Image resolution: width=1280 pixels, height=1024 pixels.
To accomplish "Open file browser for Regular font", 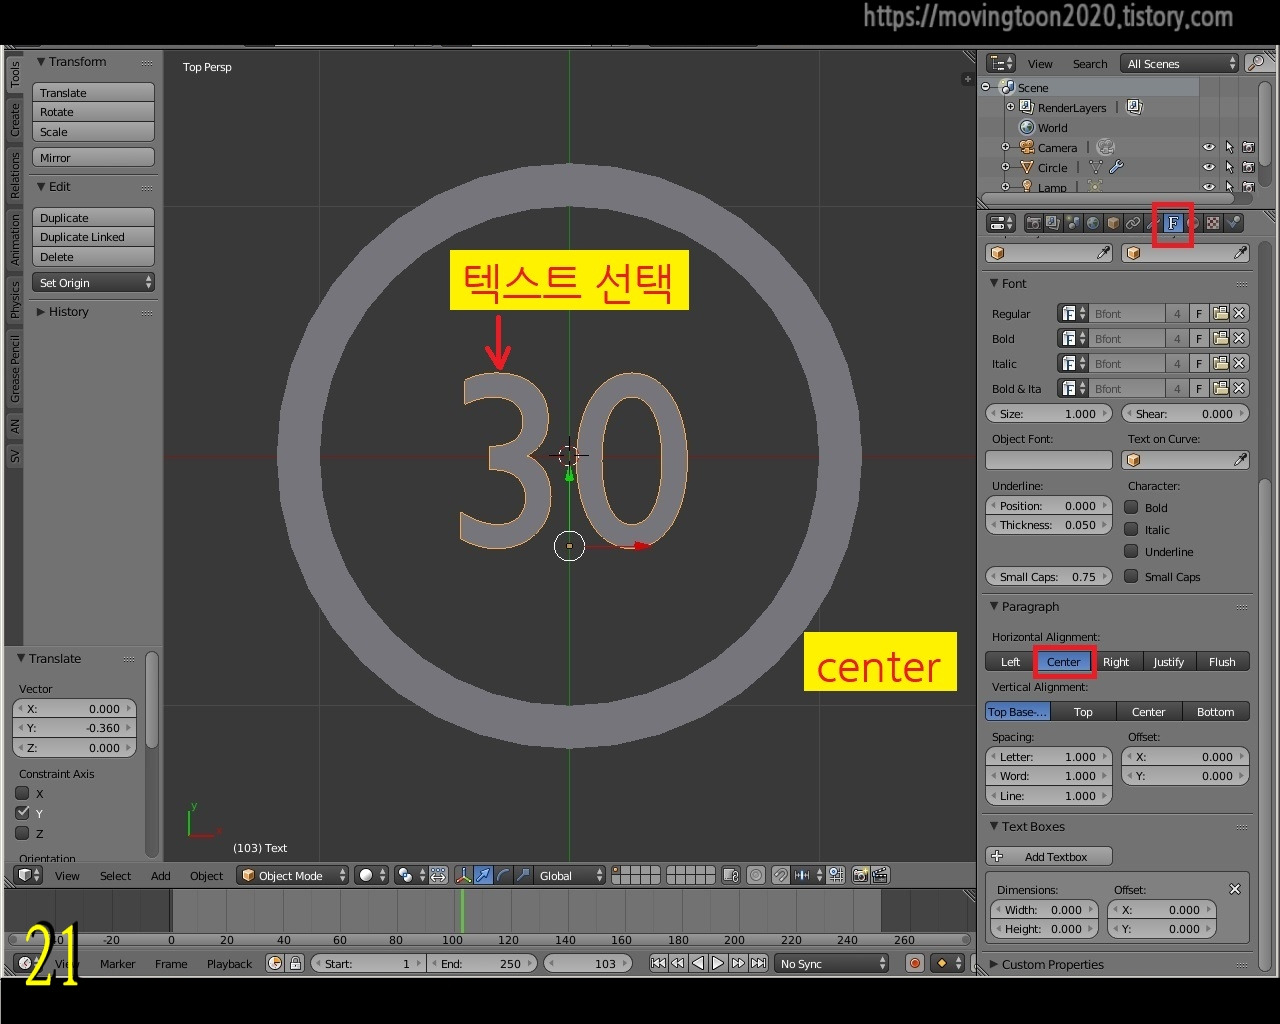I will point(1221,313).
